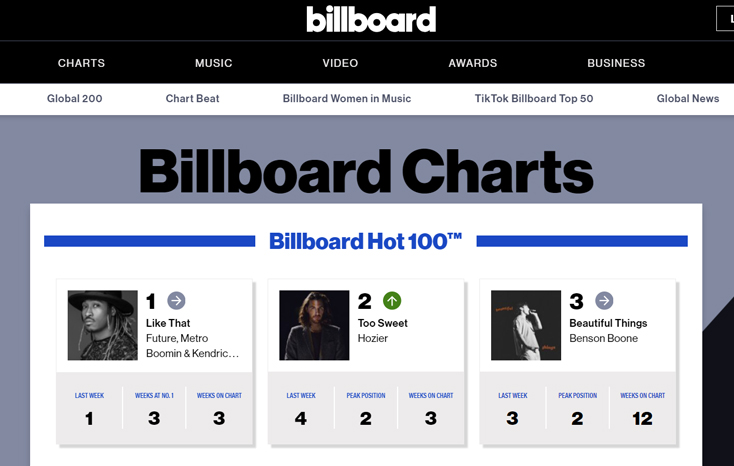The image size is (734, 466).
Task: Click the green up-arrow icon beside rank 2
Action: pyautogui.click(x=392, y=301)
